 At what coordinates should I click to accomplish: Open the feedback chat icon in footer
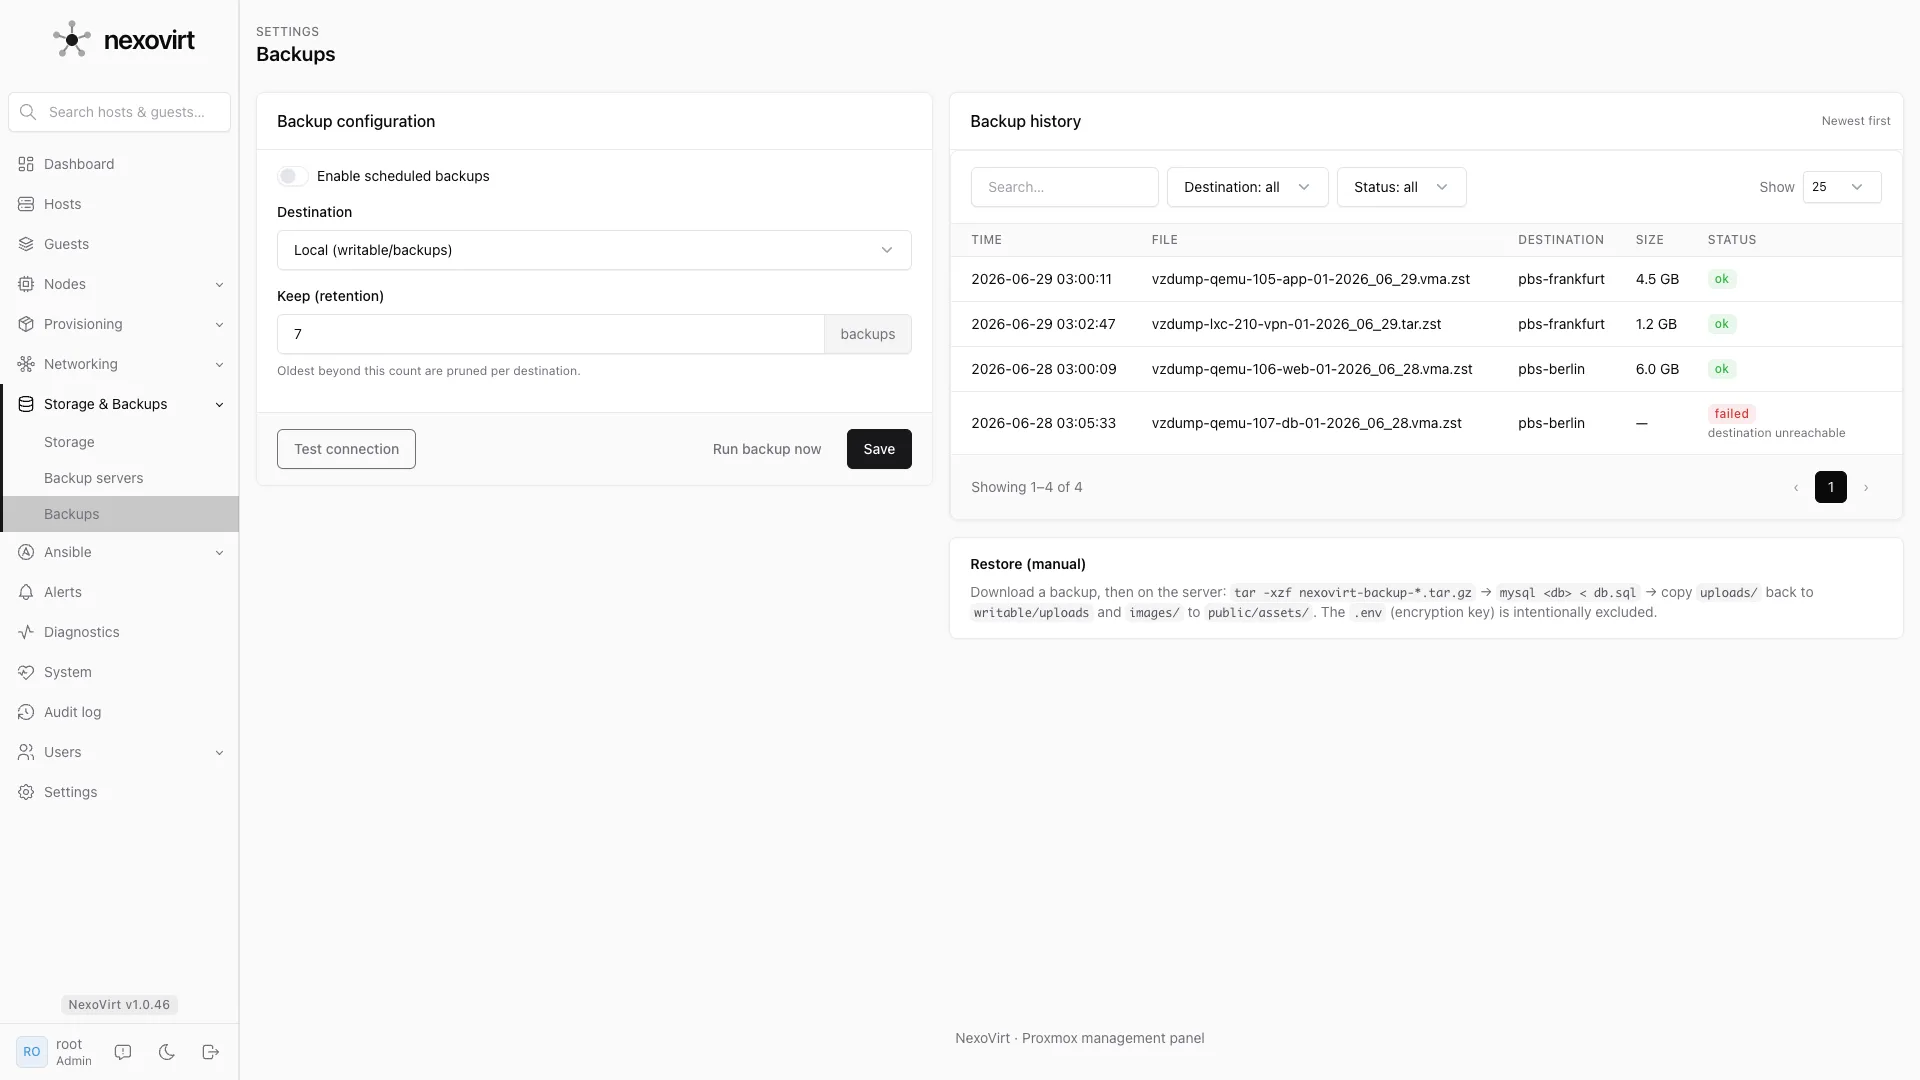(x=123, y=1052)
